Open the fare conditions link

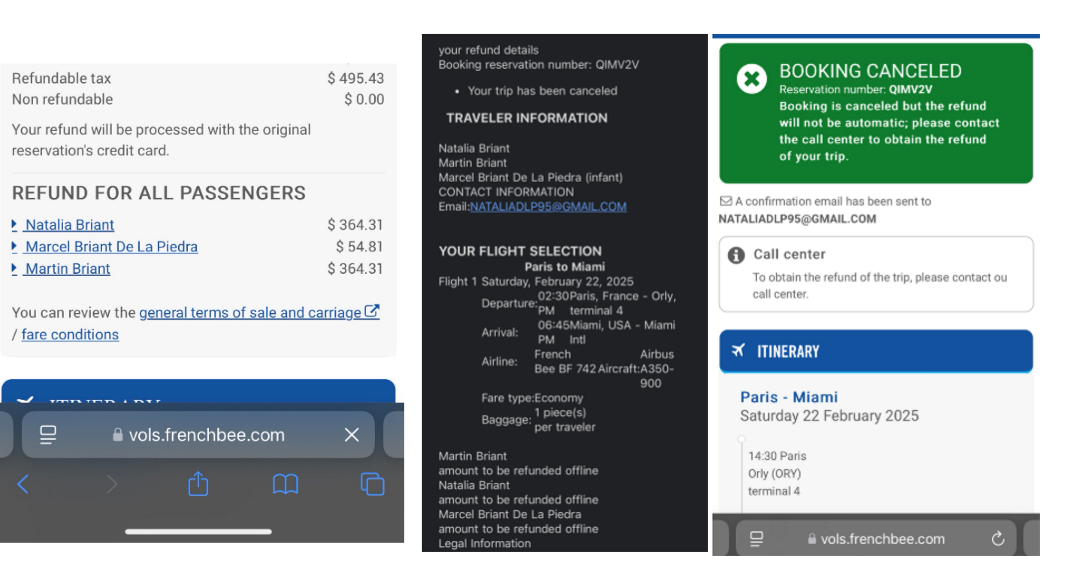coord(70,335)
